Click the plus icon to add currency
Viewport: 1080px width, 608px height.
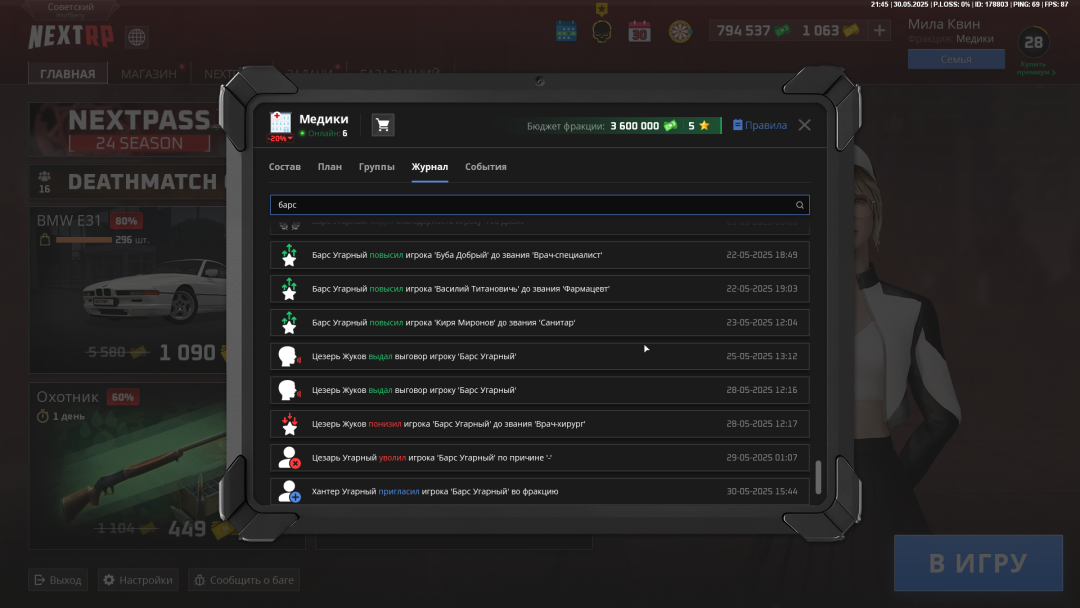point(880,31)
